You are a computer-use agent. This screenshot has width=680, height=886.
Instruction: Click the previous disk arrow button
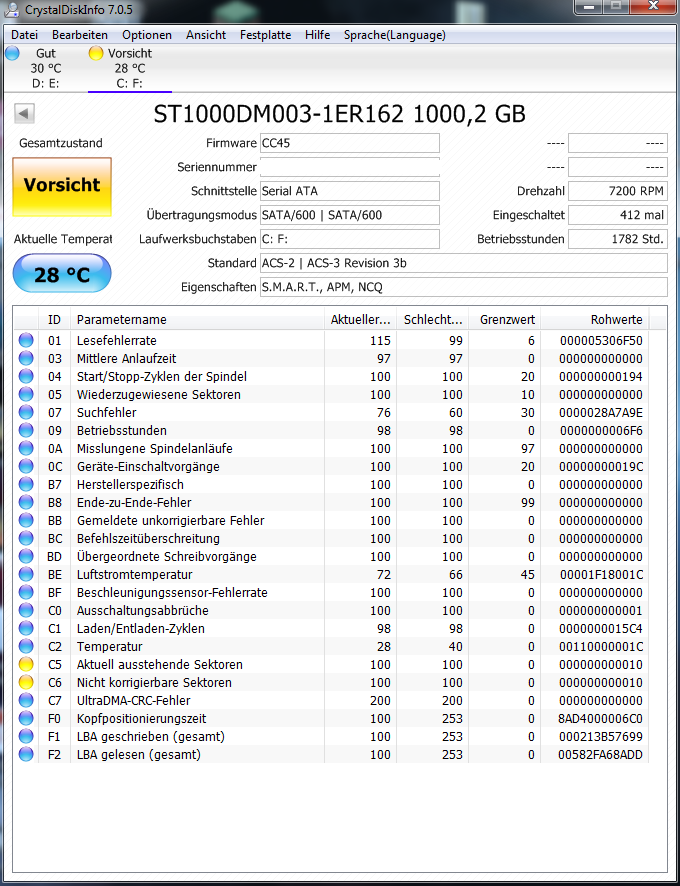tap(24, 113)
